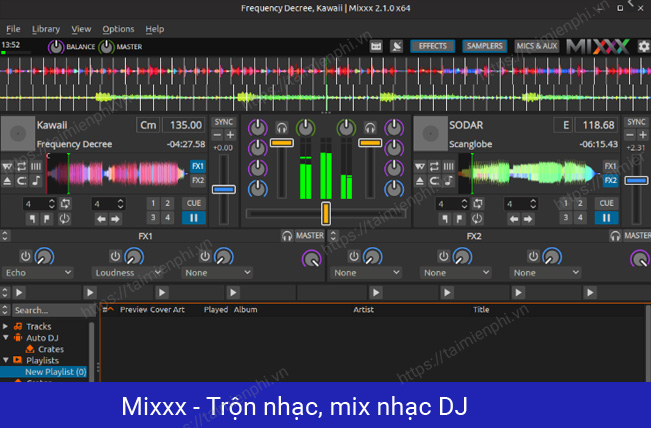The width and height of the screenshot is (651, 428).
Task: Activate beatloop icon on Kawaii deck
Action: click(65, 203)
